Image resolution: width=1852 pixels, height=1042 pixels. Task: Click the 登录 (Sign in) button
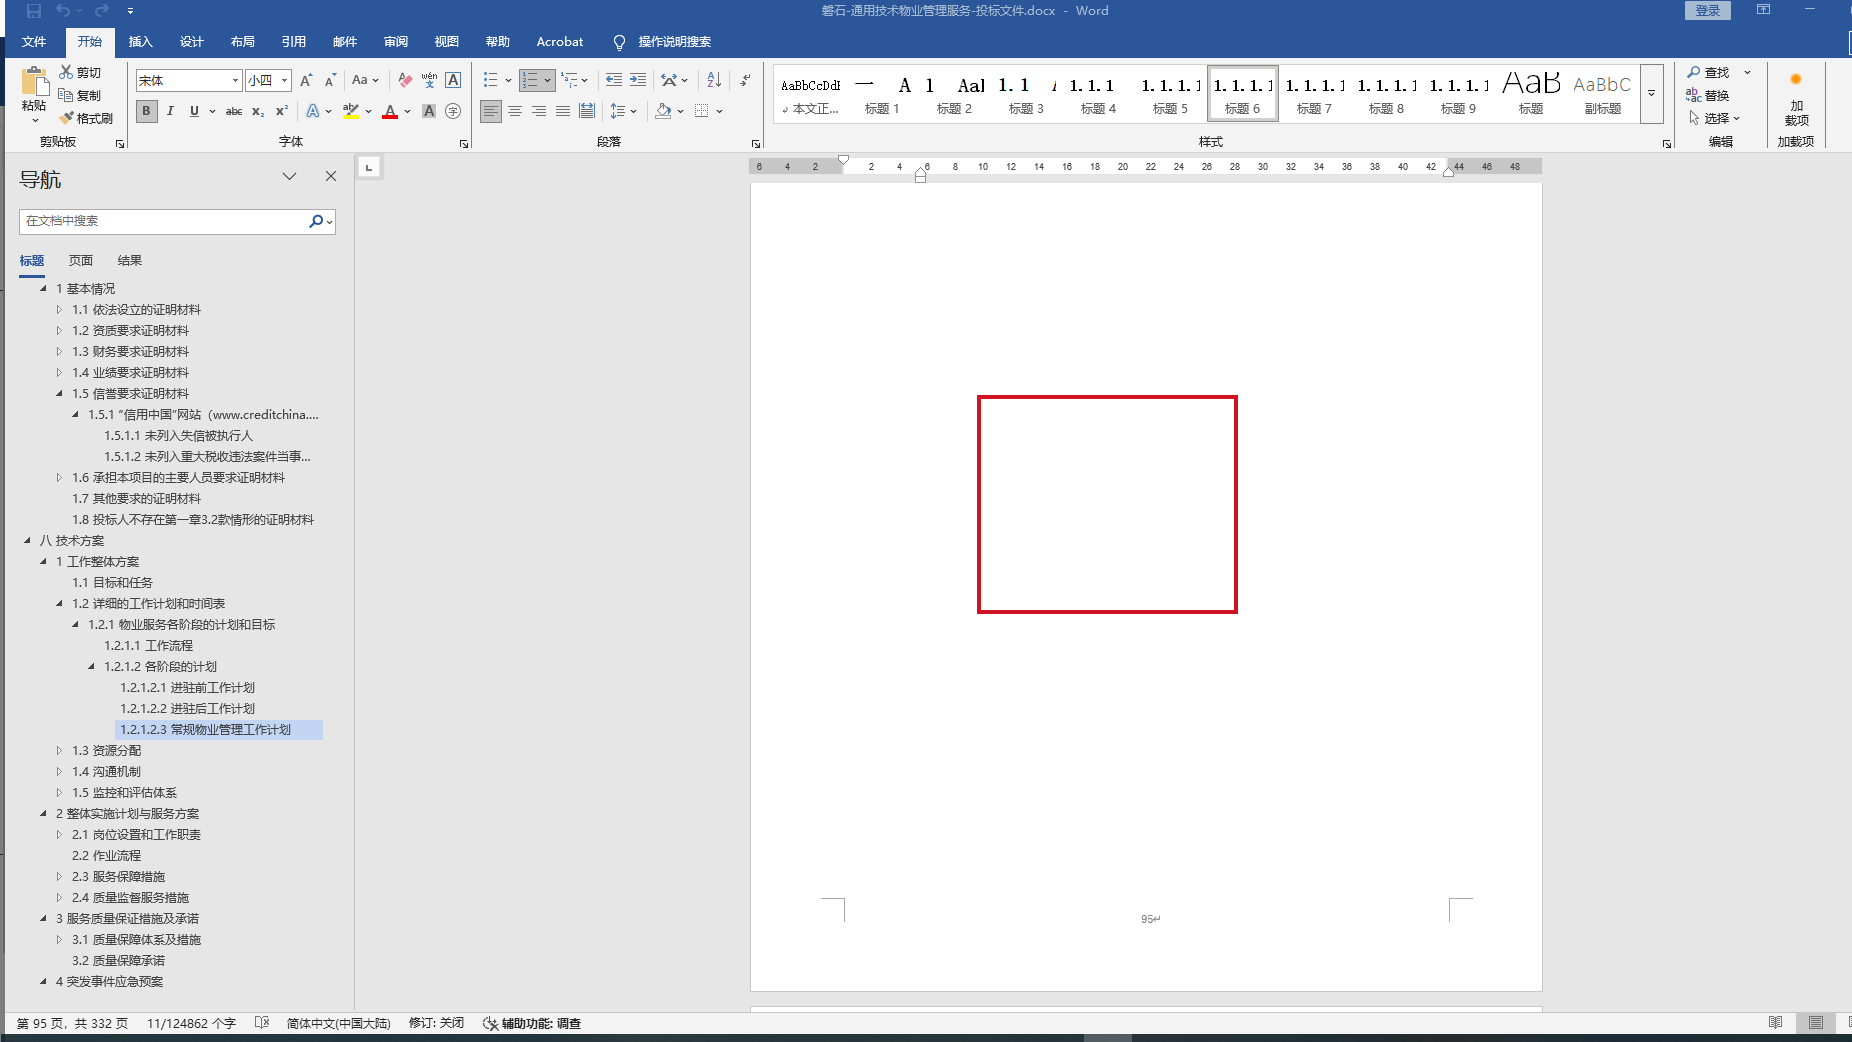pos(1707,10)
